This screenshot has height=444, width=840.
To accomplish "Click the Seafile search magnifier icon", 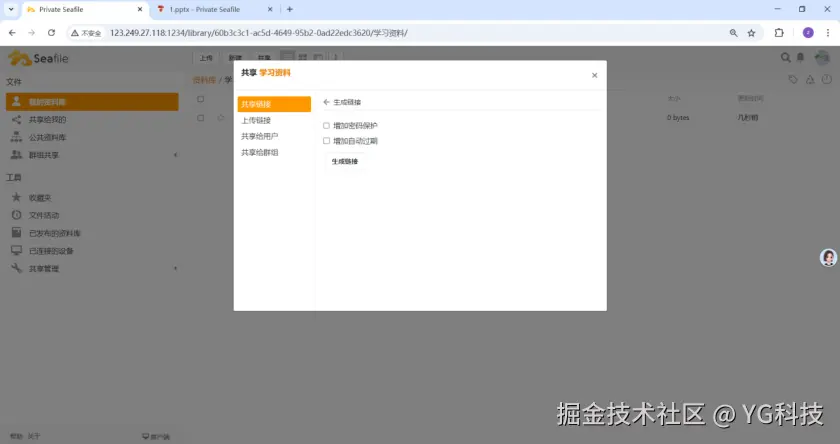I will (785, 57).
